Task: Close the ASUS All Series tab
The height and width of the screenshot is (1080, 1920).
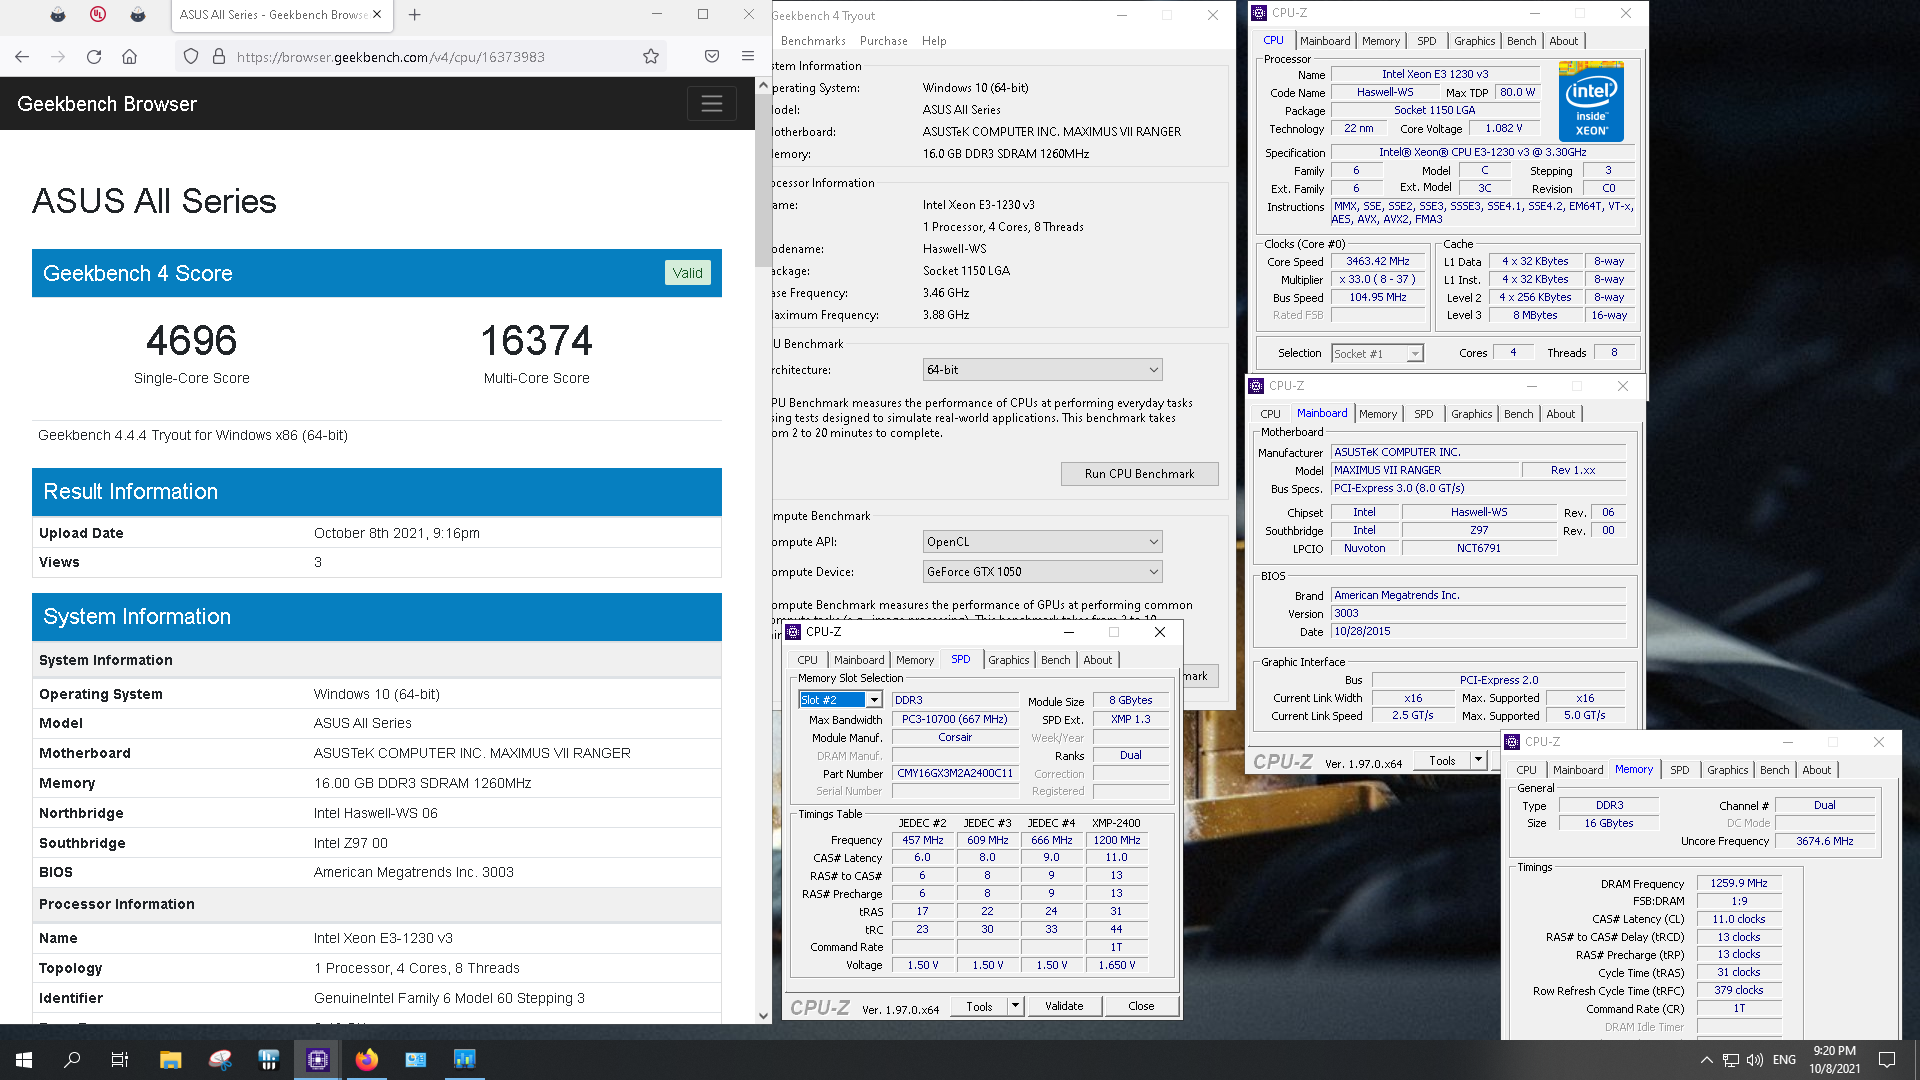Action: (x=377, y=15)
